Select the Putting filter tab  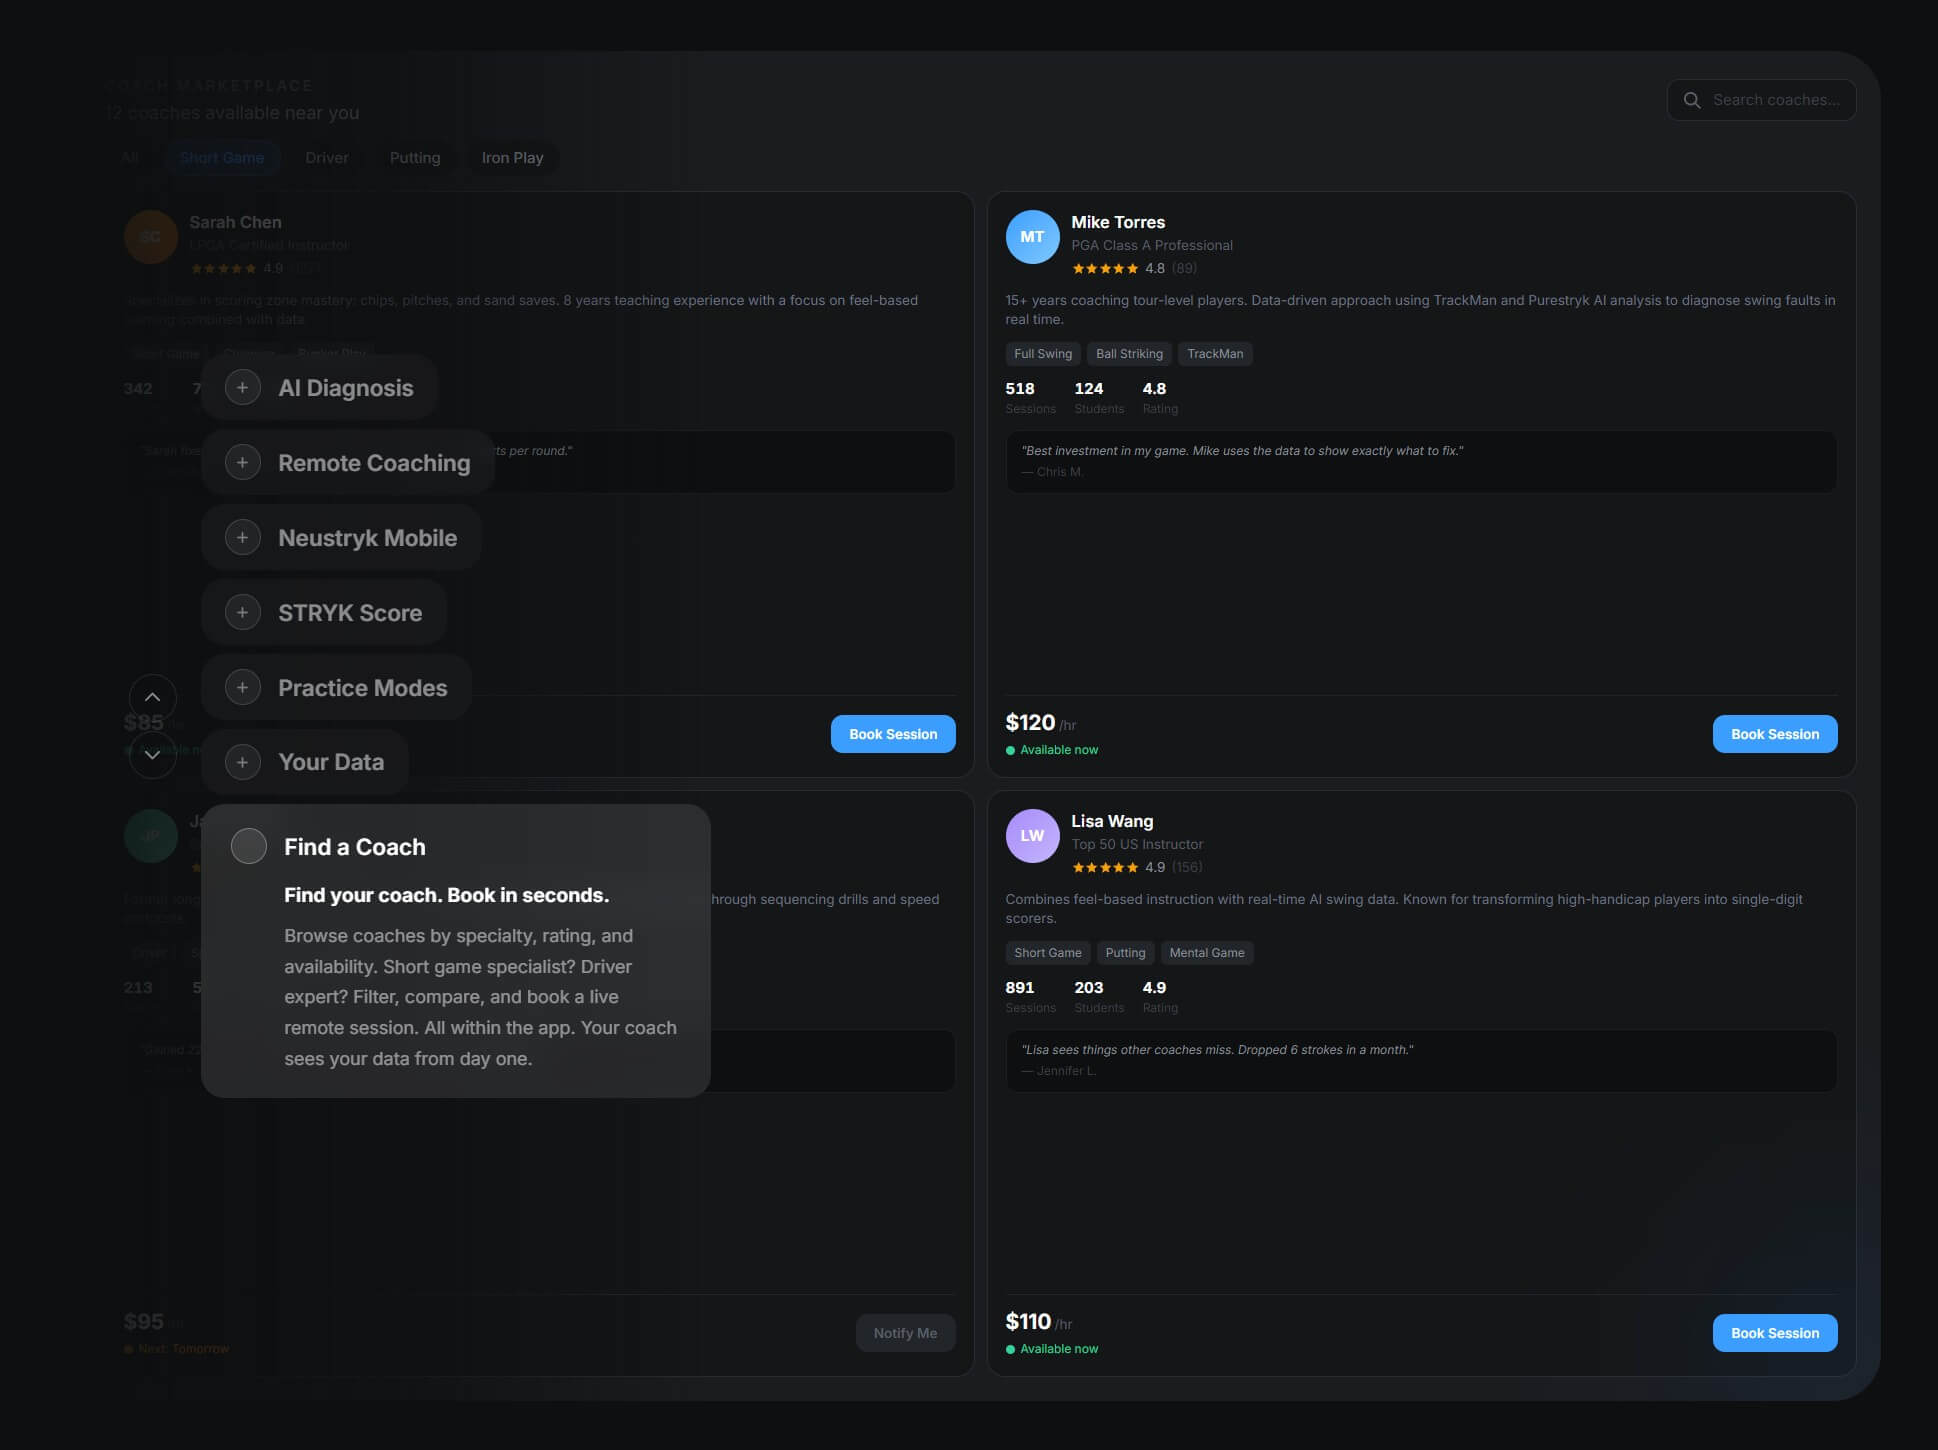point(415,158)
